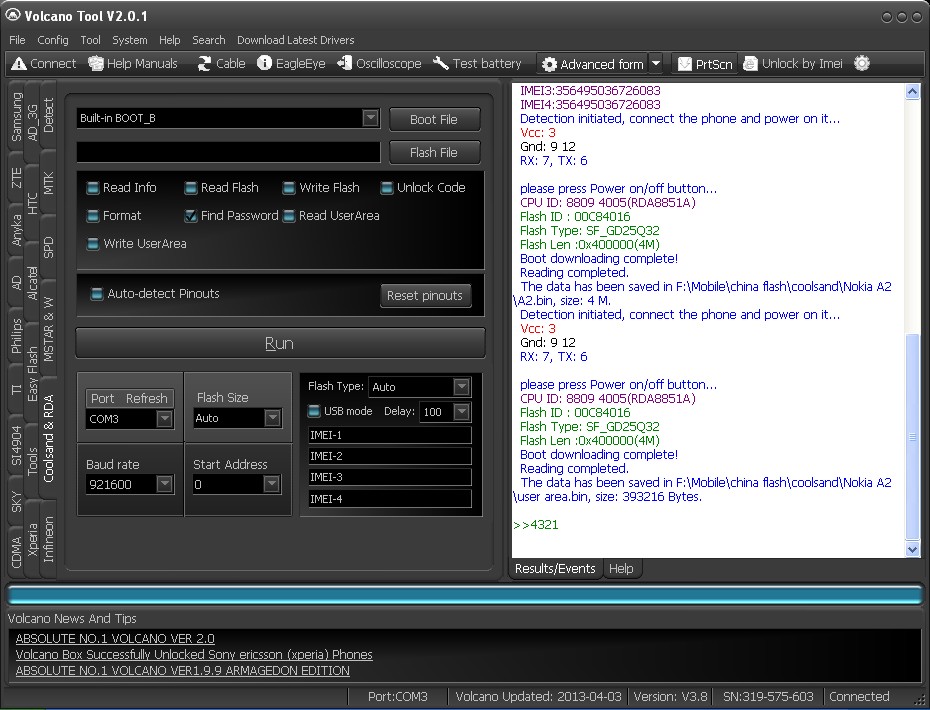Toggle Auto-detect Pinouts checkbox

[97, 294]
